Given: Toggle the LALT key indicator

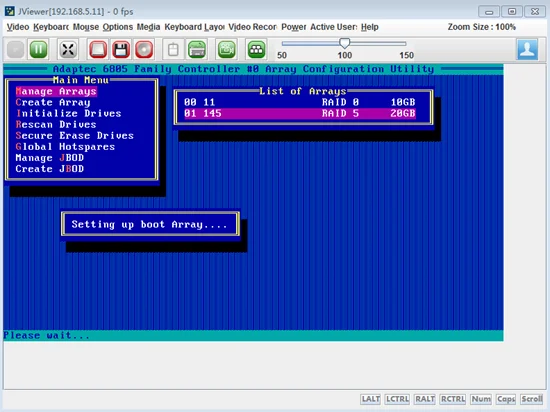Looking at the screenshot, I should click(x=371, y=399).
